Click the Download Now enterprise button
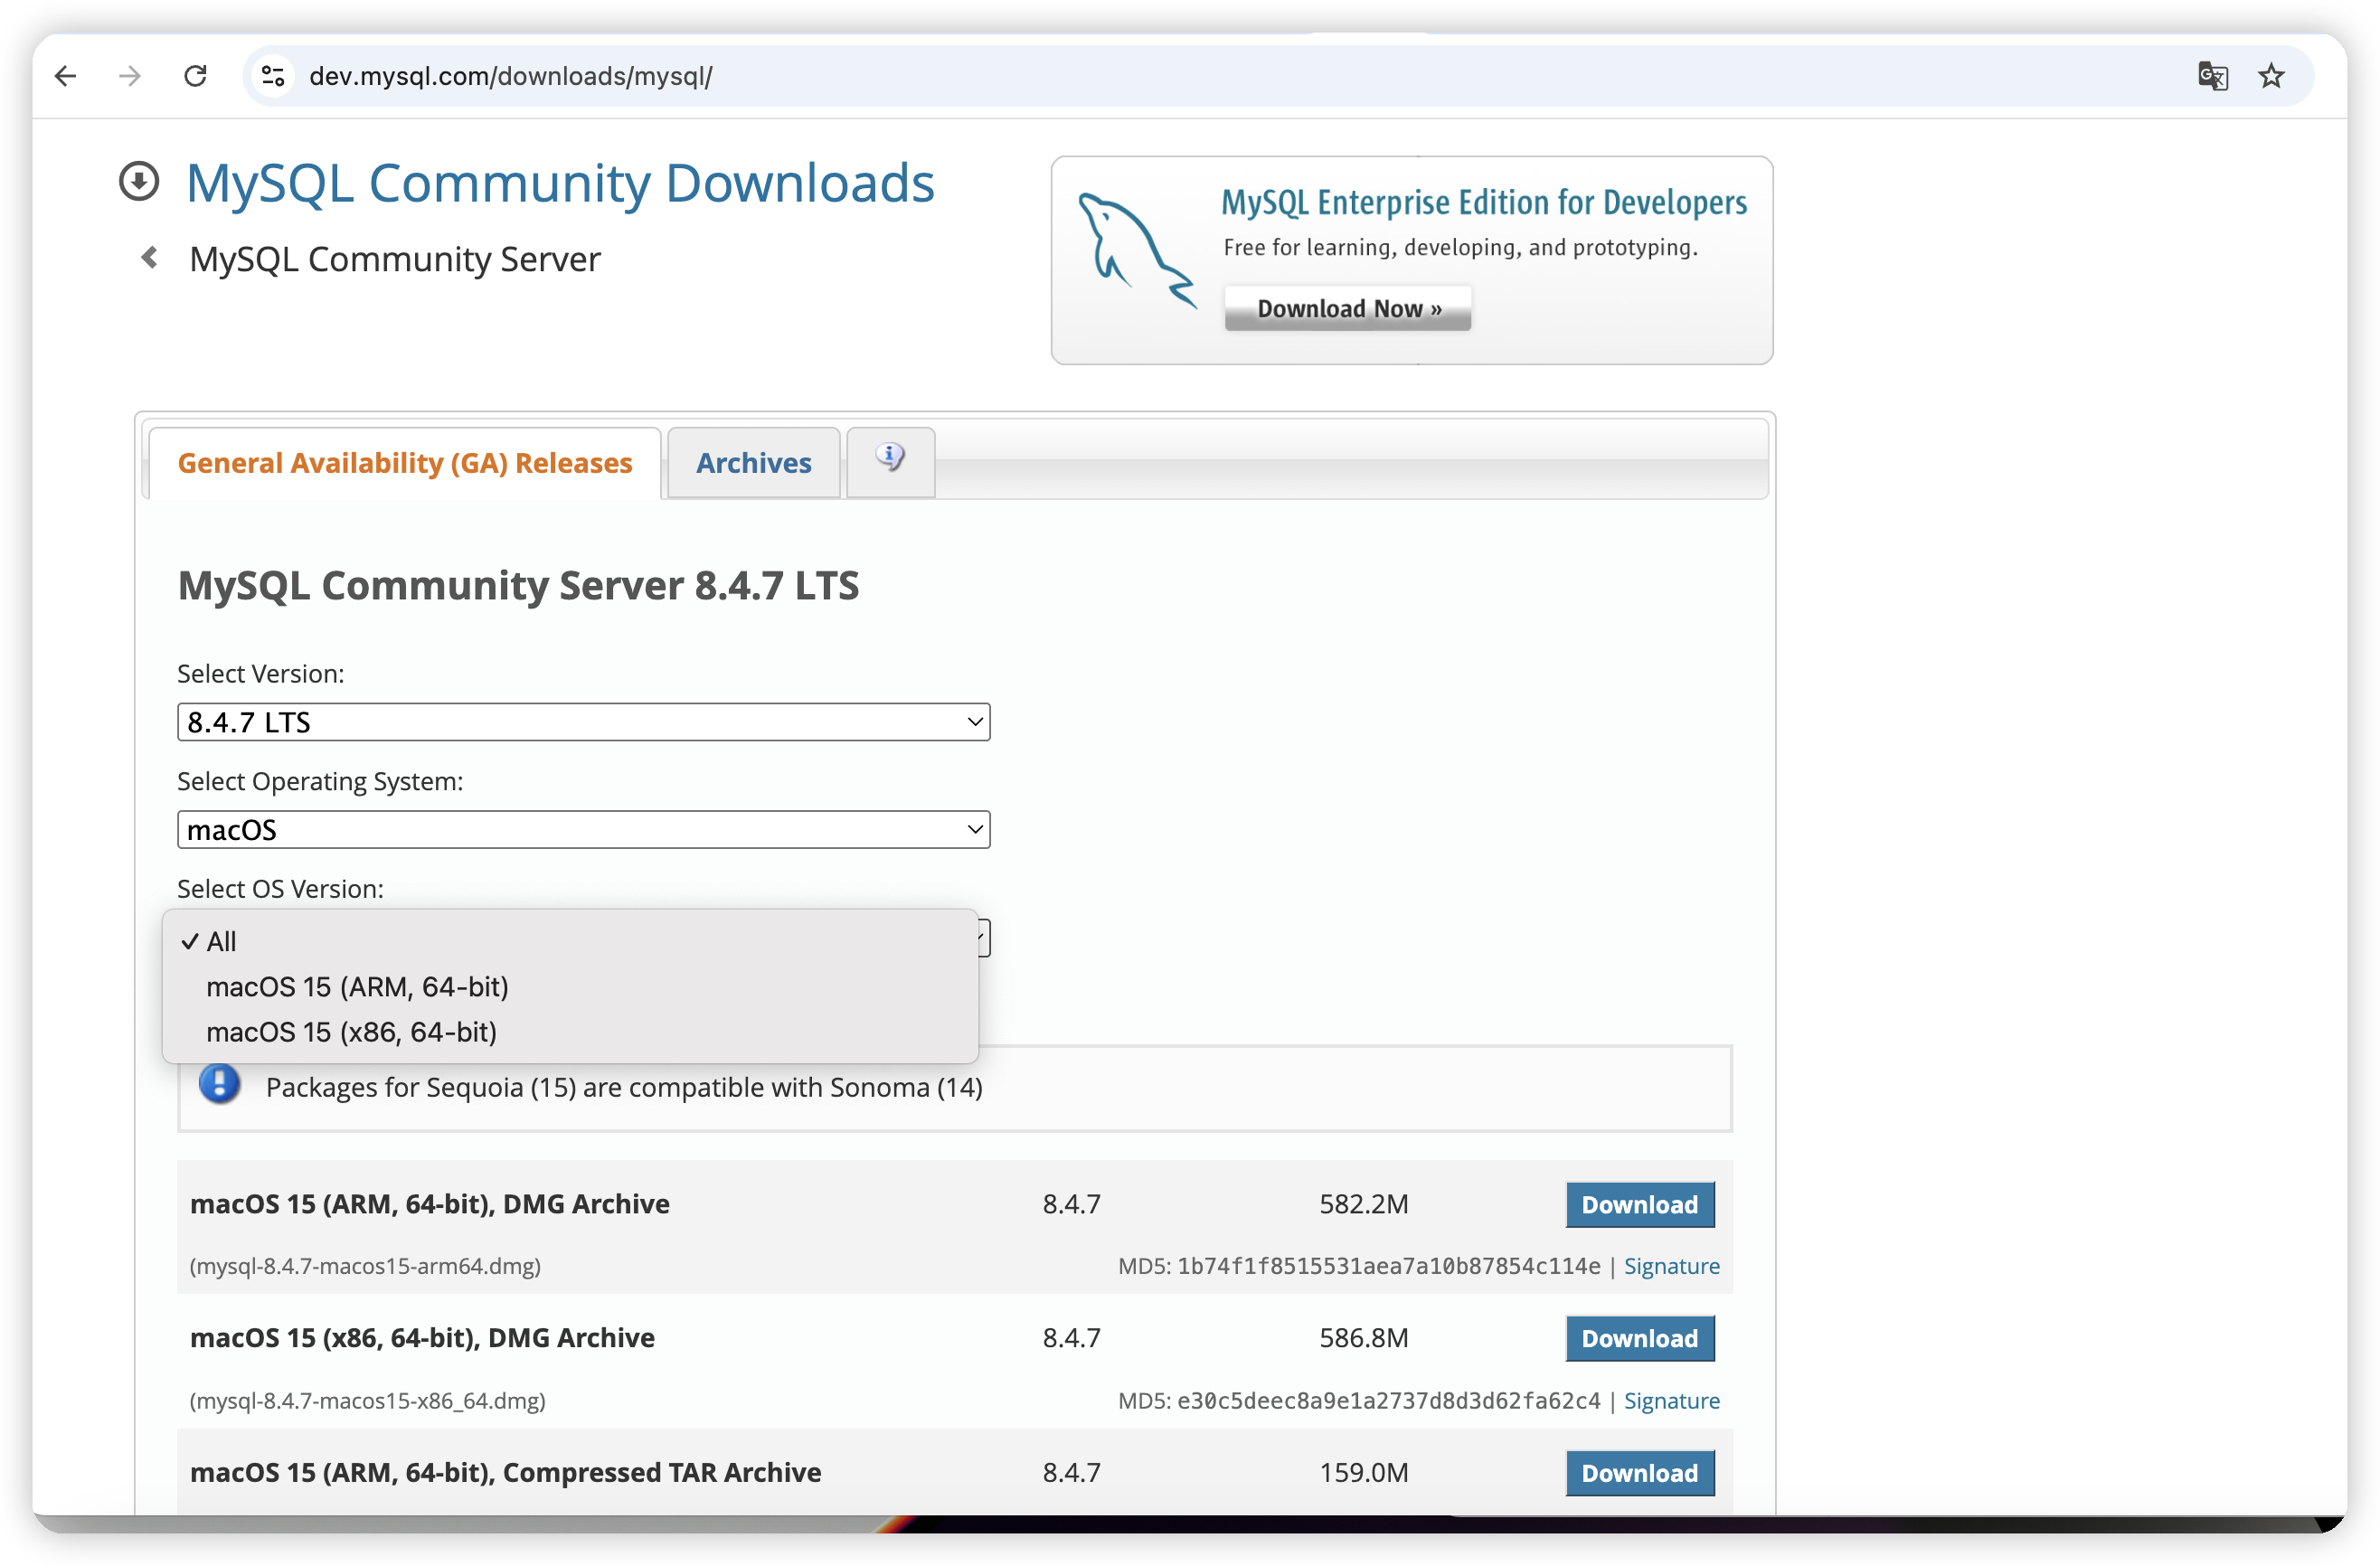 [x=1347, y=309]
